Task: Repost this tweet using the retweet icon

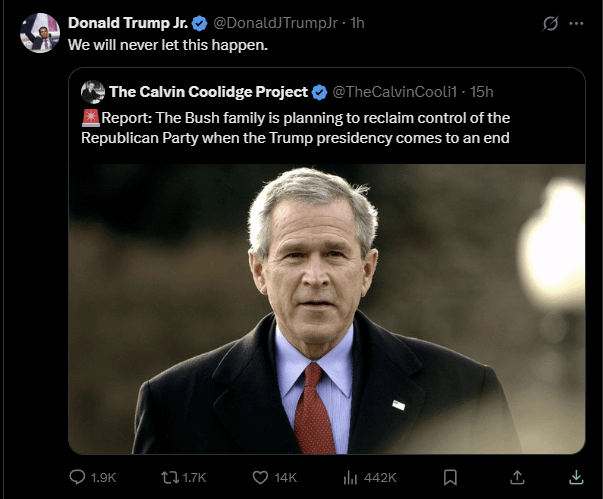Action: pos(166,478)
